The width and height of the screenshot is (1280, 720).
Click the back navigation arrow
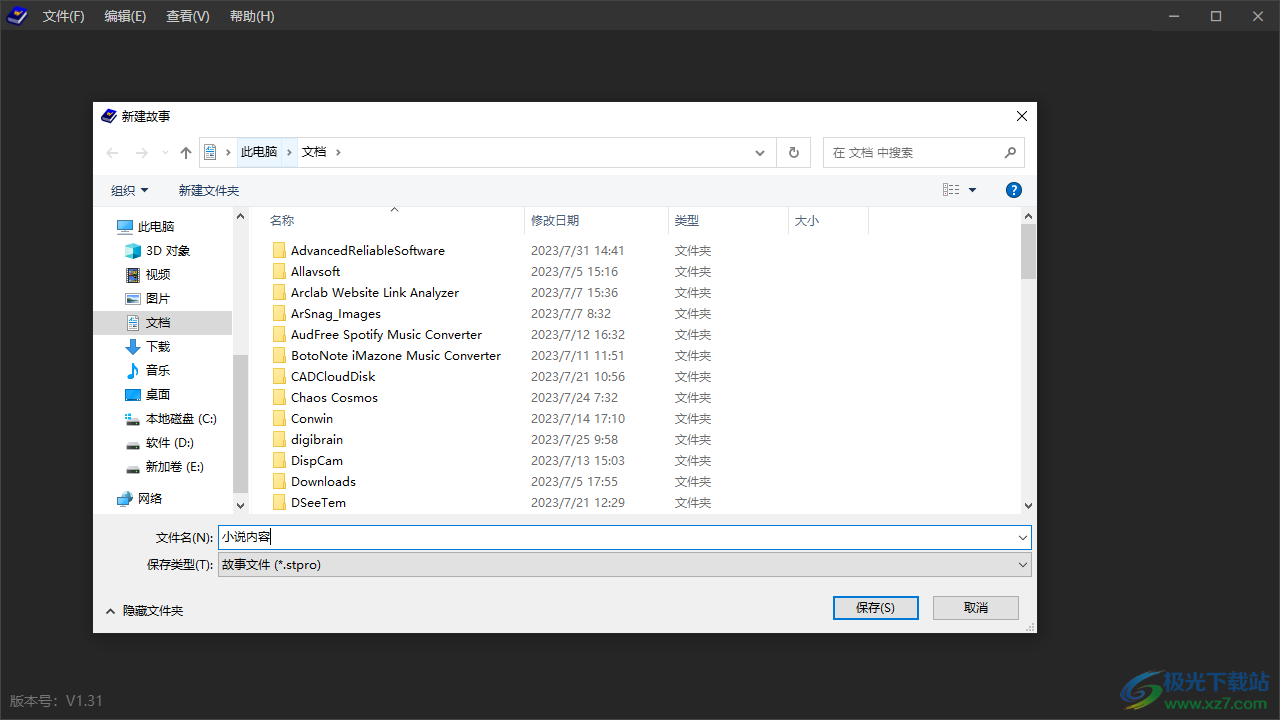[x=112, y=153]
